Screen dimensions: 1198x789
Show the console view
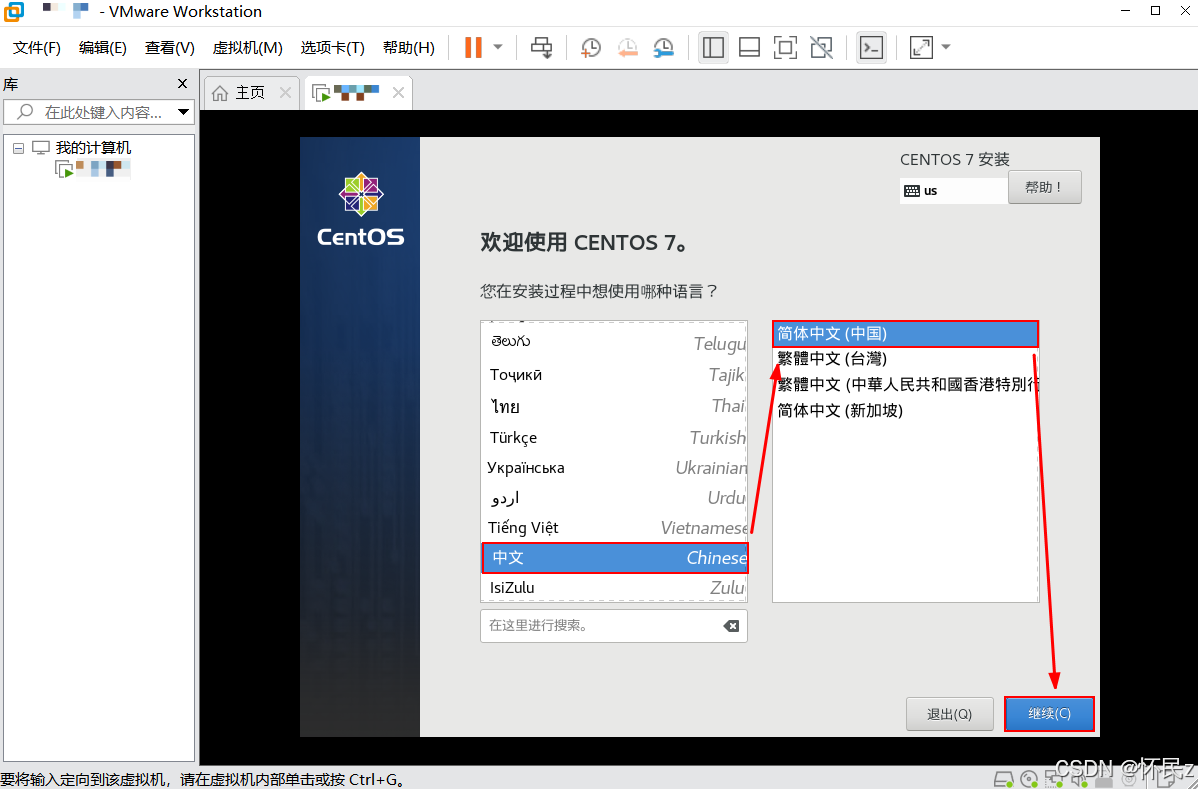[871, 47]
